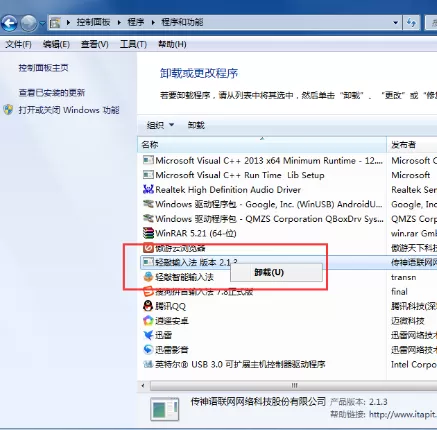Click the Realtek High Definition Audio Driver icon
The height and width of the screenshot is (430, 437).
click(x=148, y=190)
